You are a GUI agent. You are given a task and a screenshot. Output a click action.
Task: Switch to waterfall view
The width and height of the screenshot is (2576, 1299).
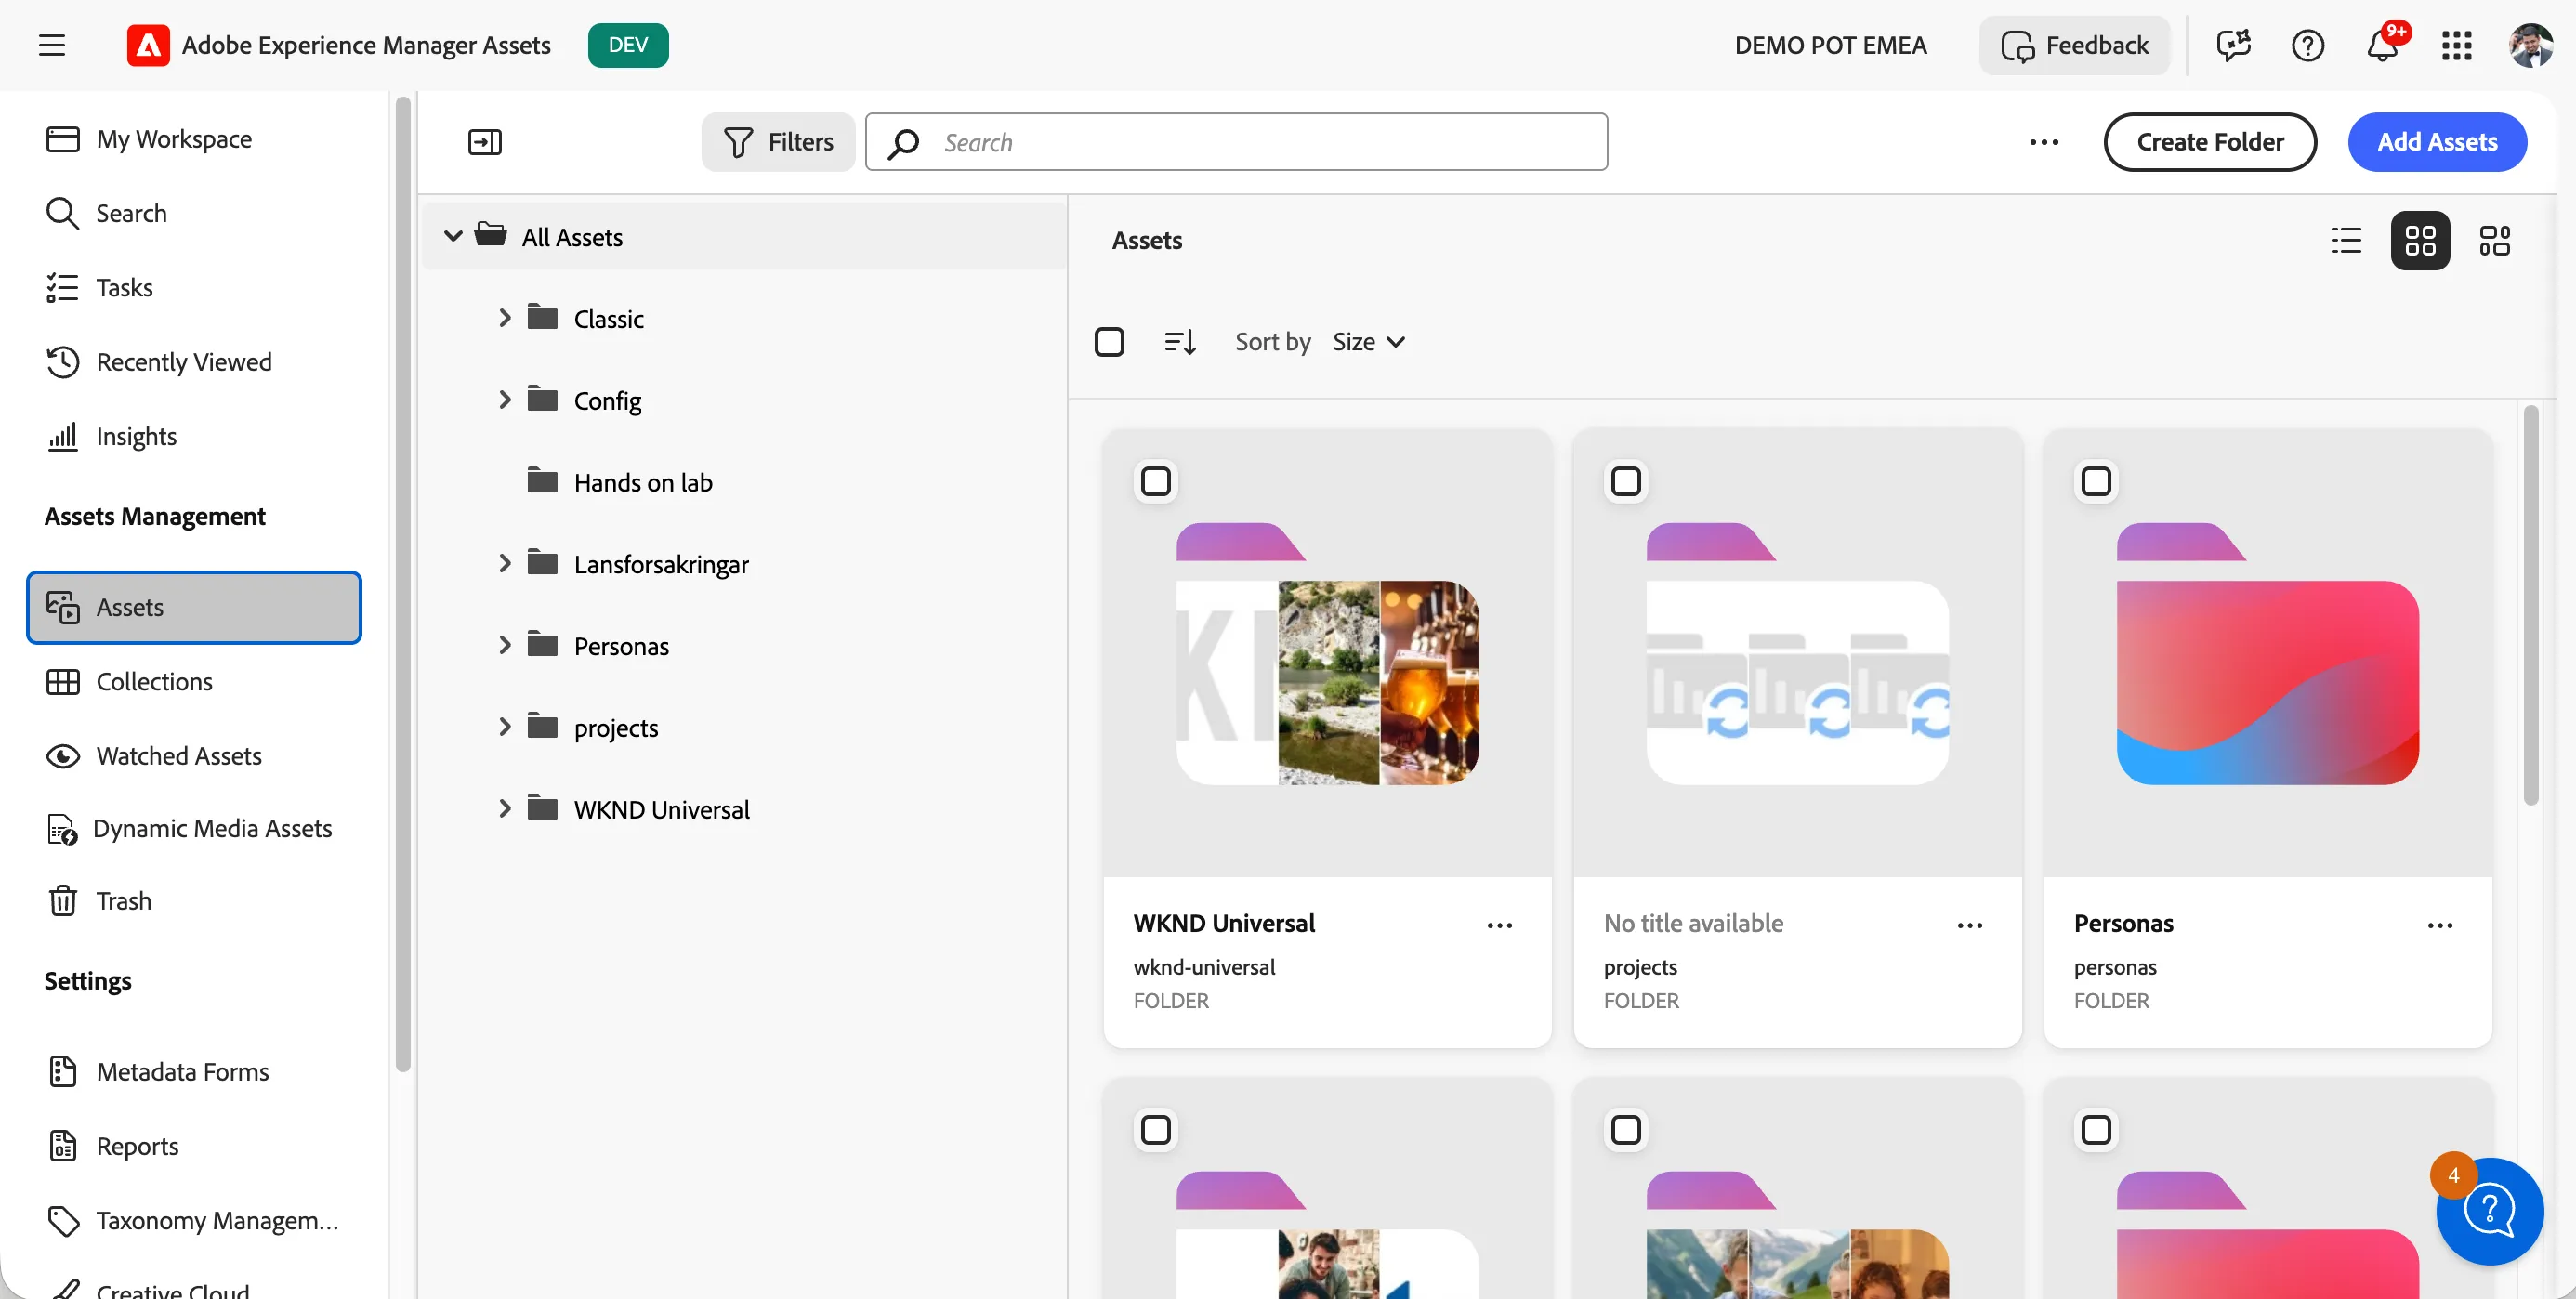(x=2494, y=241)
